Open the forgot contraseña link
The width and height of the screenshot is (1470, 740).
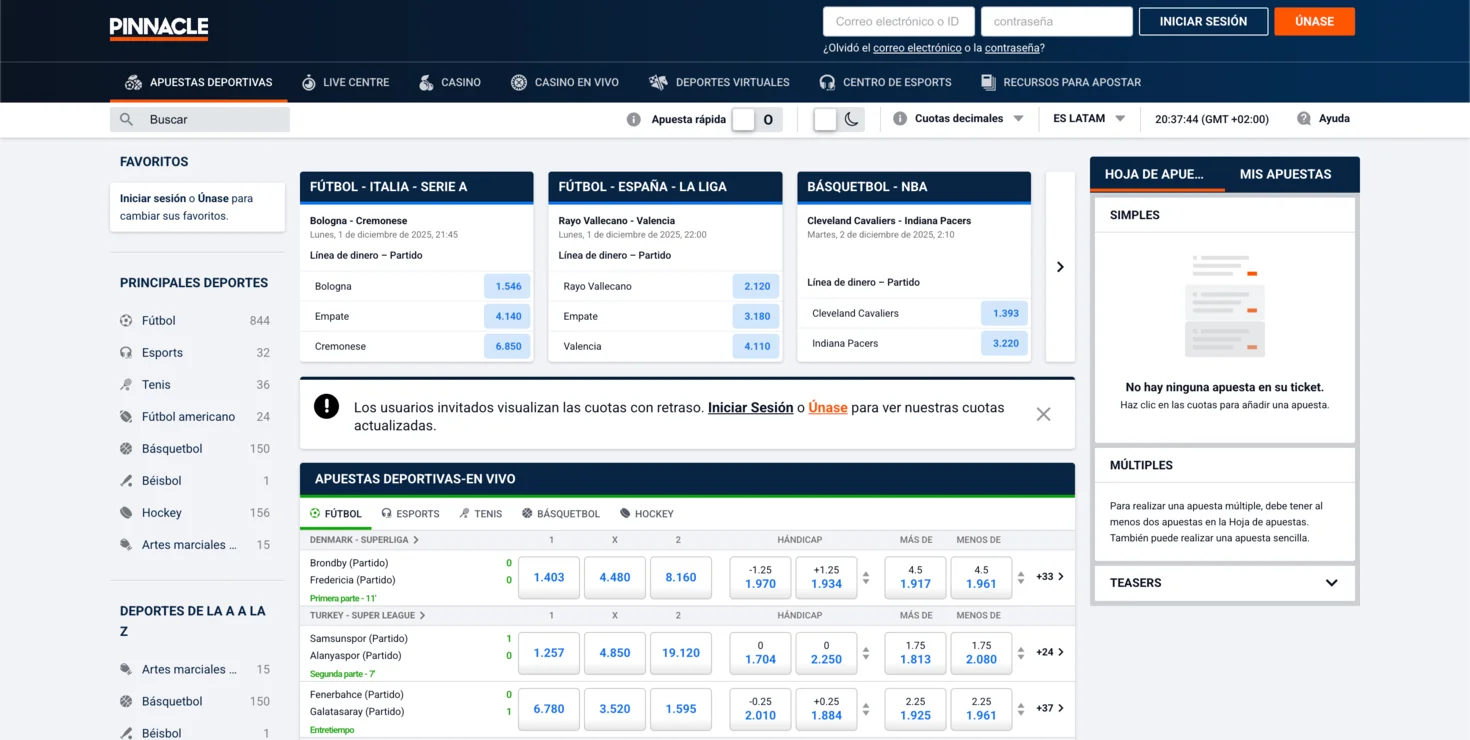(x=1012, y=48)
